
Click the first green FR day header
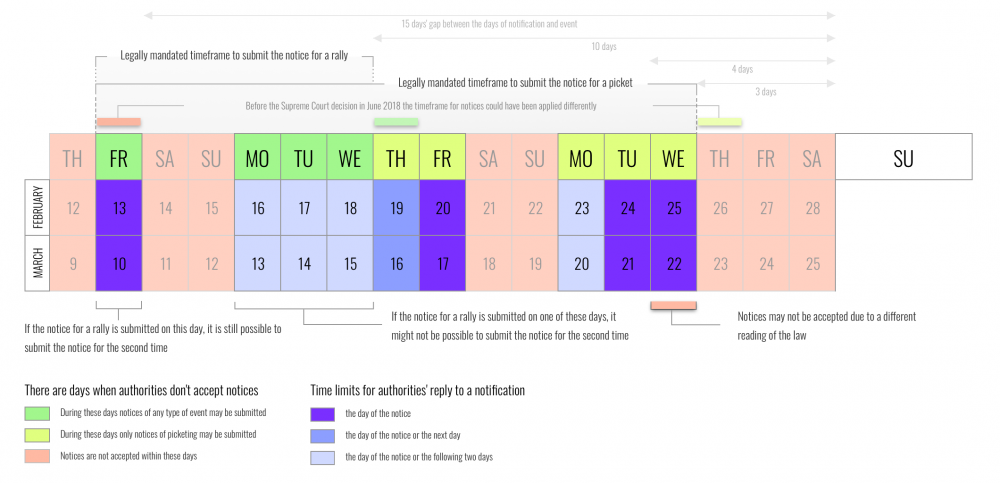click(118, 158)
